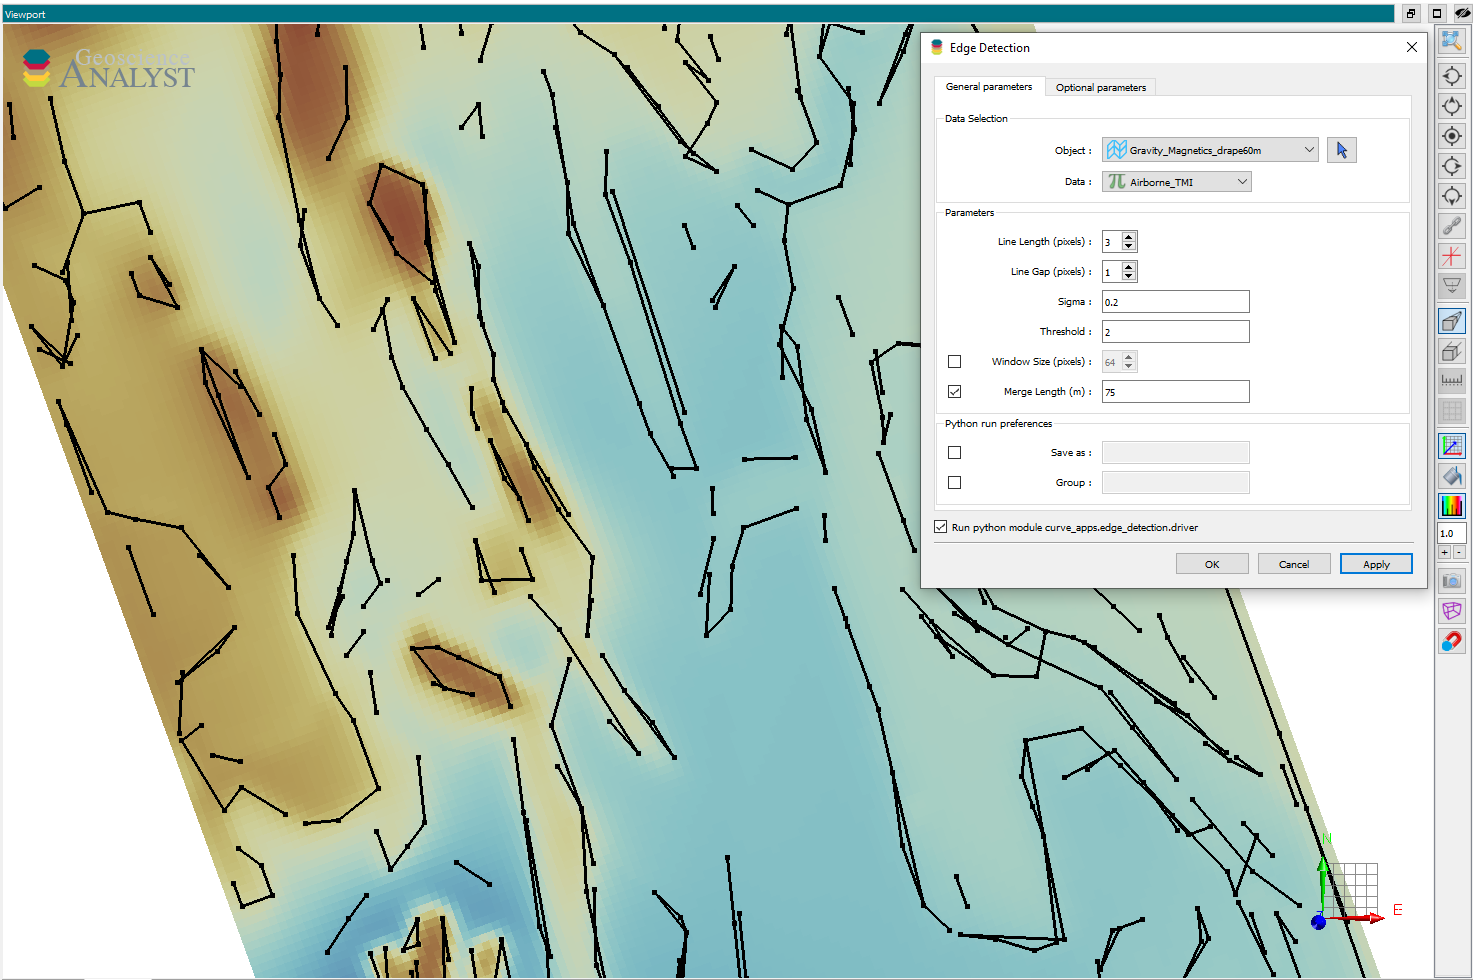Enable the Window Size checkbox
The height and width of the screenshot is (980, 1474).
(955, 362)
